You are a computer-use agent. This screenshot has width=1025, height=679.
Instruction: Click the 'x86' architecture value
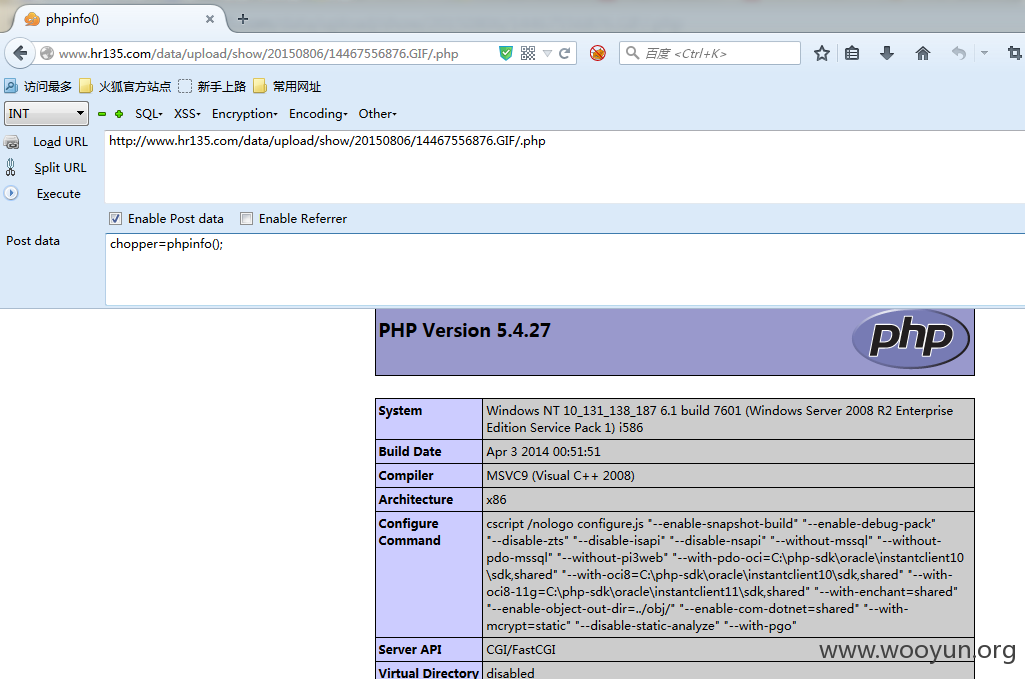[496, 500]
